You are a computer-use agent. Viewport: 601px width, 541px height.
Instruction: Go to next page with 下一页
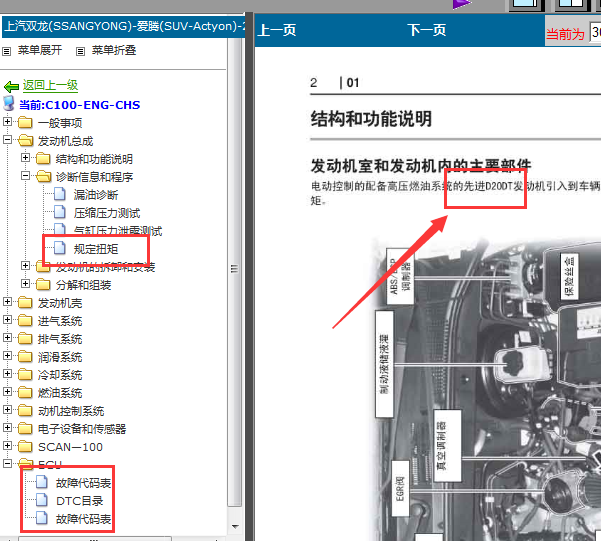[427, 30]
